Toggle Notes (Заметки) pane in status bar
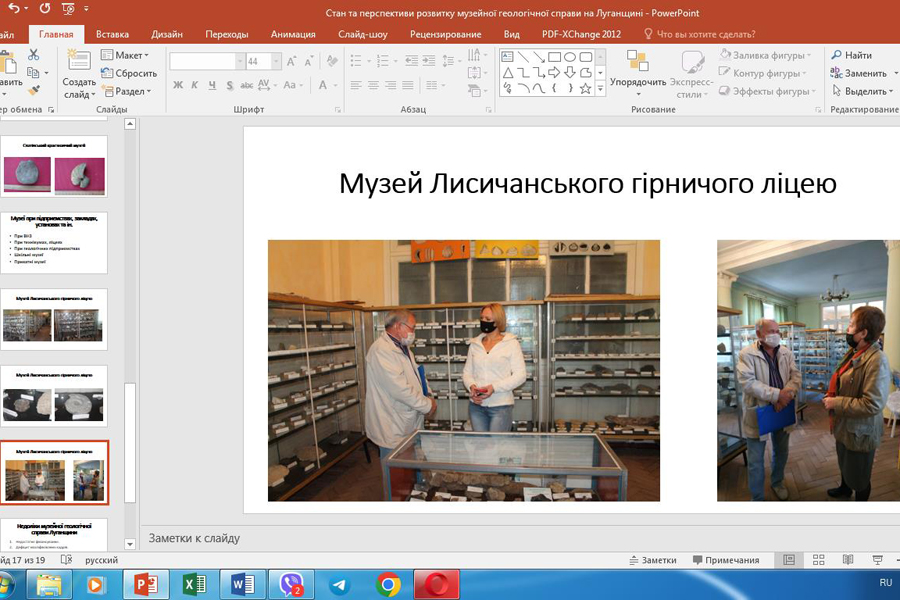This screenshot has height=600, width=900. (652, 560)
